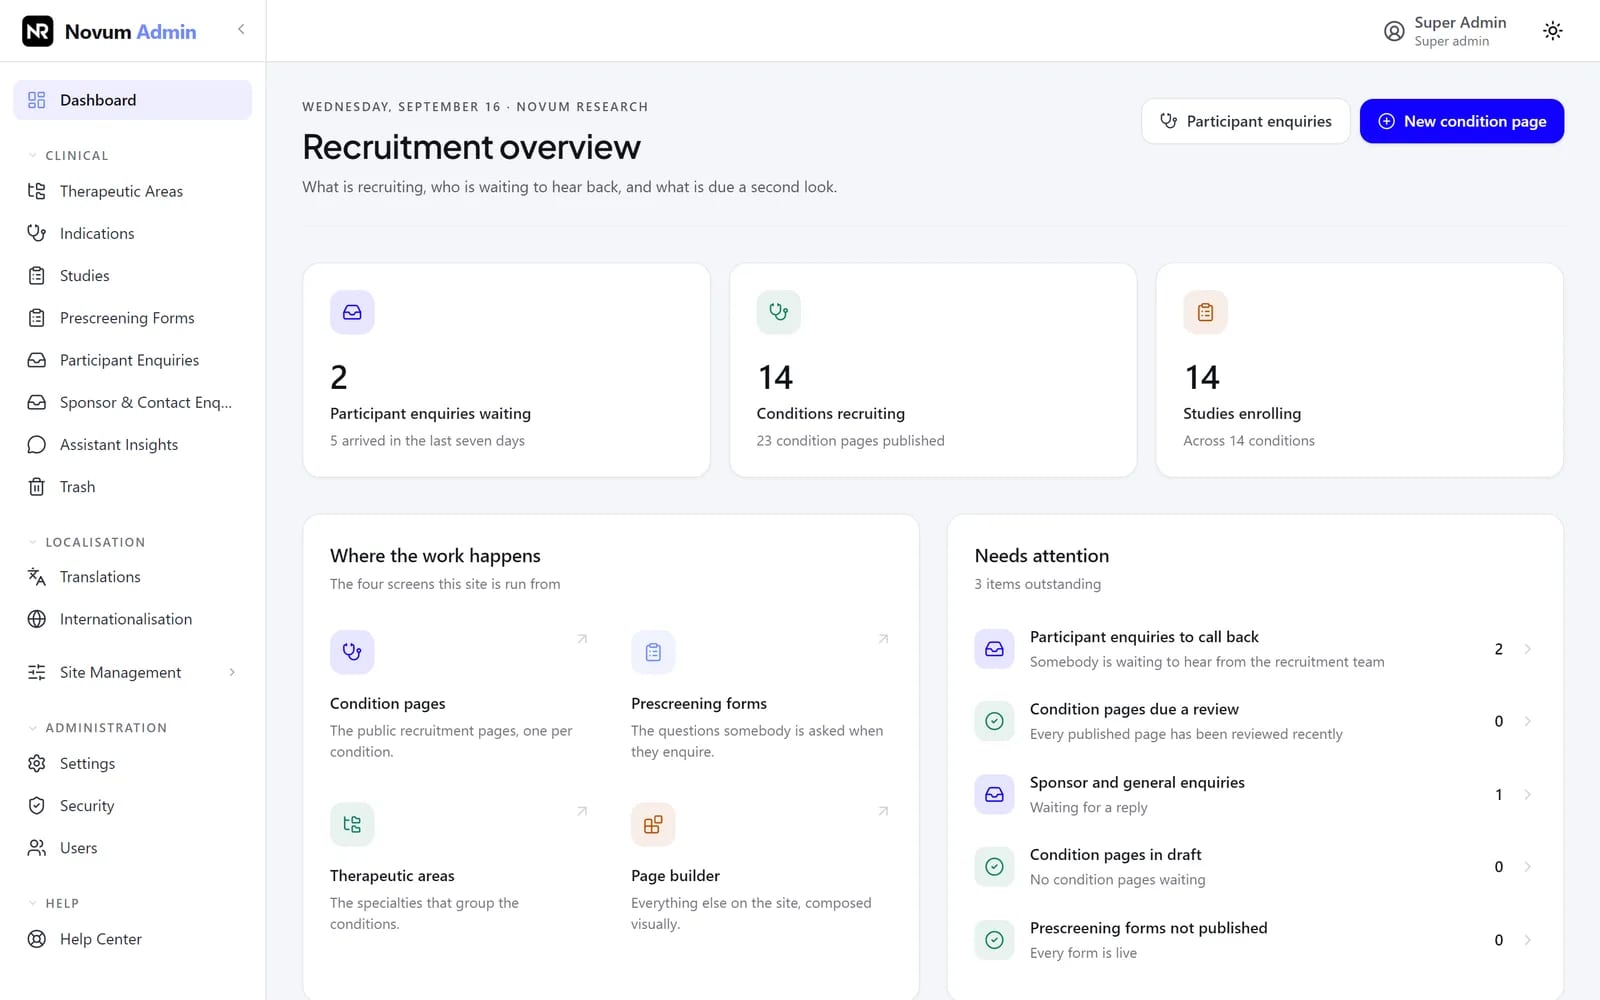This screenshot has width=1600, height=1000.
Task: Open the Super Admin user avatar icon
Action: (x=1394, y=31)
